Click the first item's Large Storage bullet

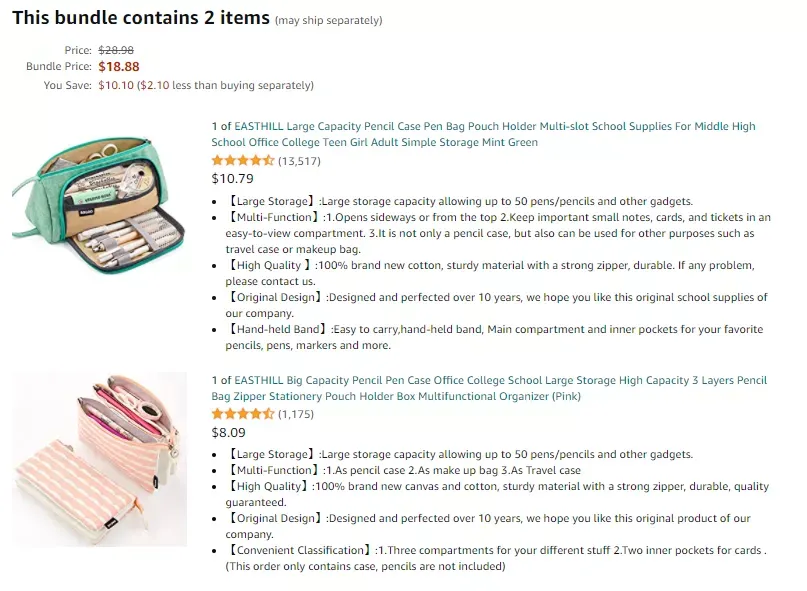[459, 201]
